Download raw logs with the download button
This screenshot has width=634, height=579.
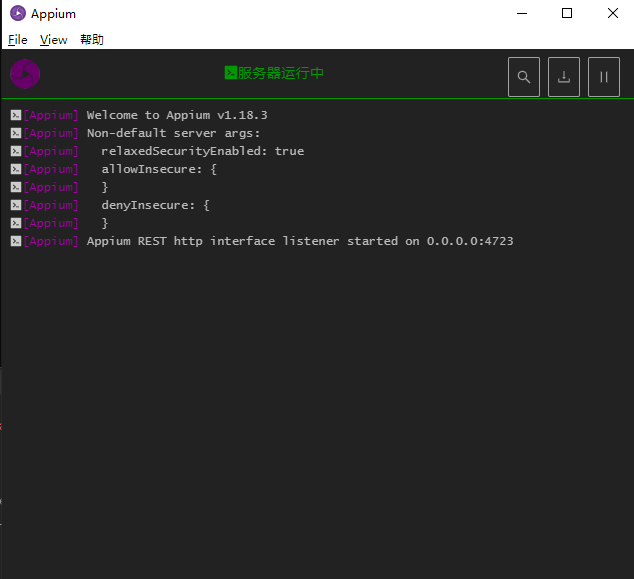coord(564,77)
